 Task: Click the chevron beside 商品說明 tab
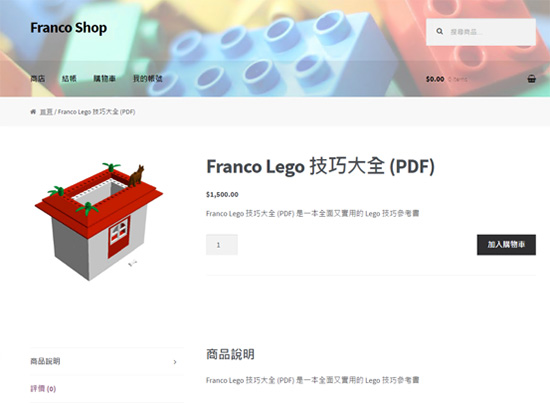point(175,362)
